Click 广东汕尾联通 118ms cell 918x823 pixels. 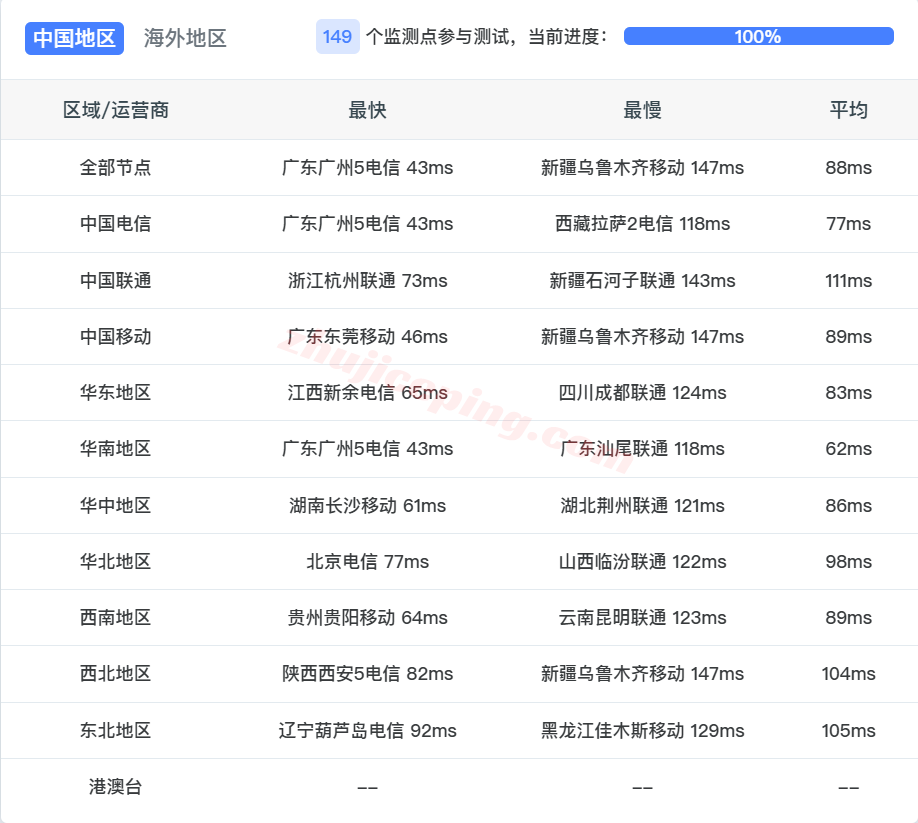click(x=642, y=449)
